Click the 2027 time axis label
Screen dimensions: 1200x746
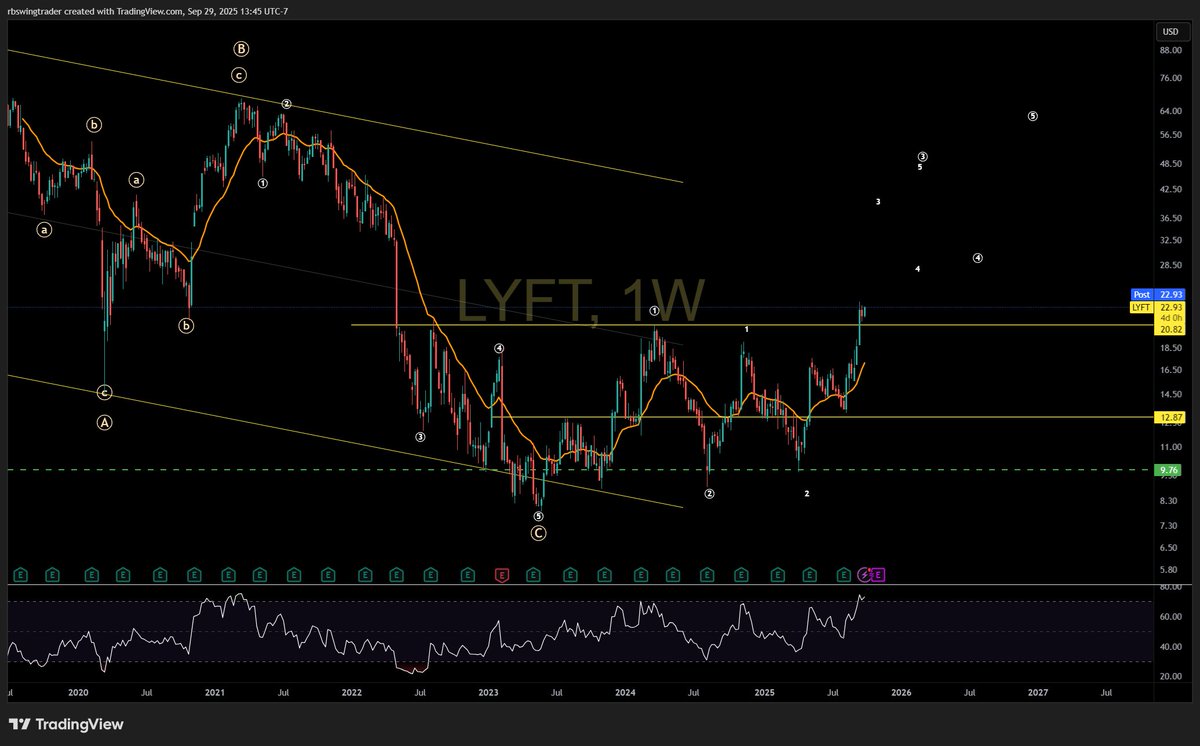(1038, 692)
